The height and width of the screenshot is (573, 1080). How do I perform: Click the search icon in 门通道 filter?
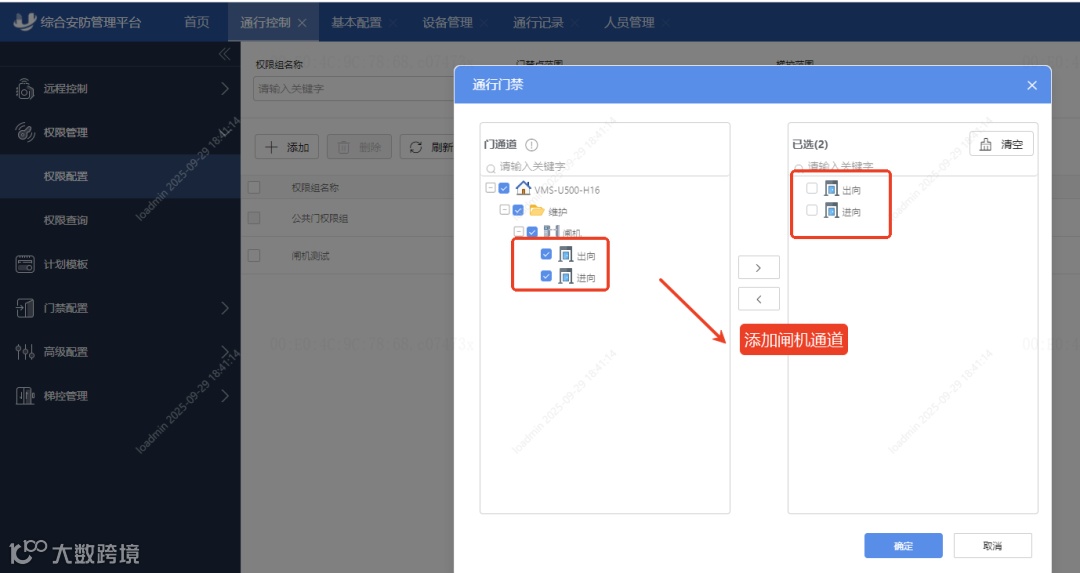(x=490, y=167)
